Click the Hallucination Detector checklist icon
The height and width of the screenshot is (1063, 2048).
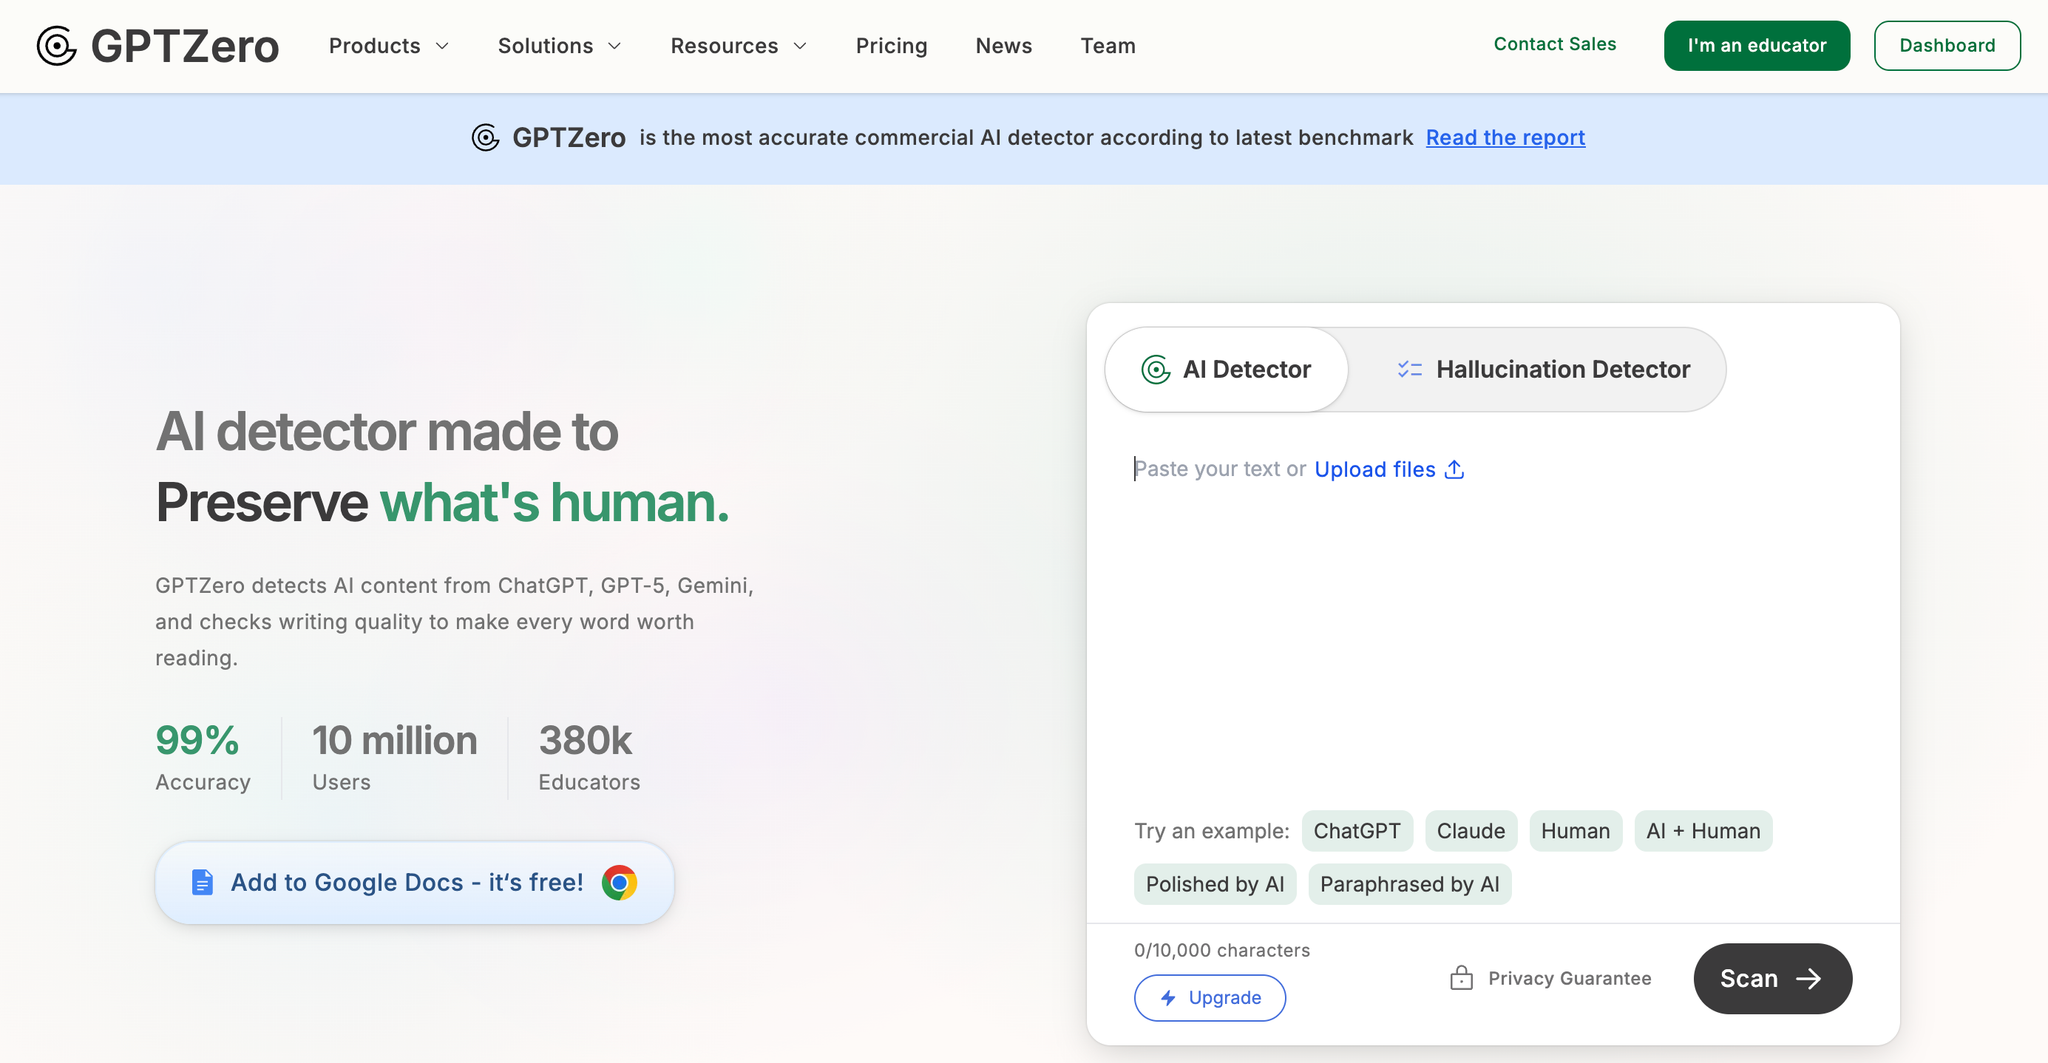pyautogui.click(x=1410, y=370)
